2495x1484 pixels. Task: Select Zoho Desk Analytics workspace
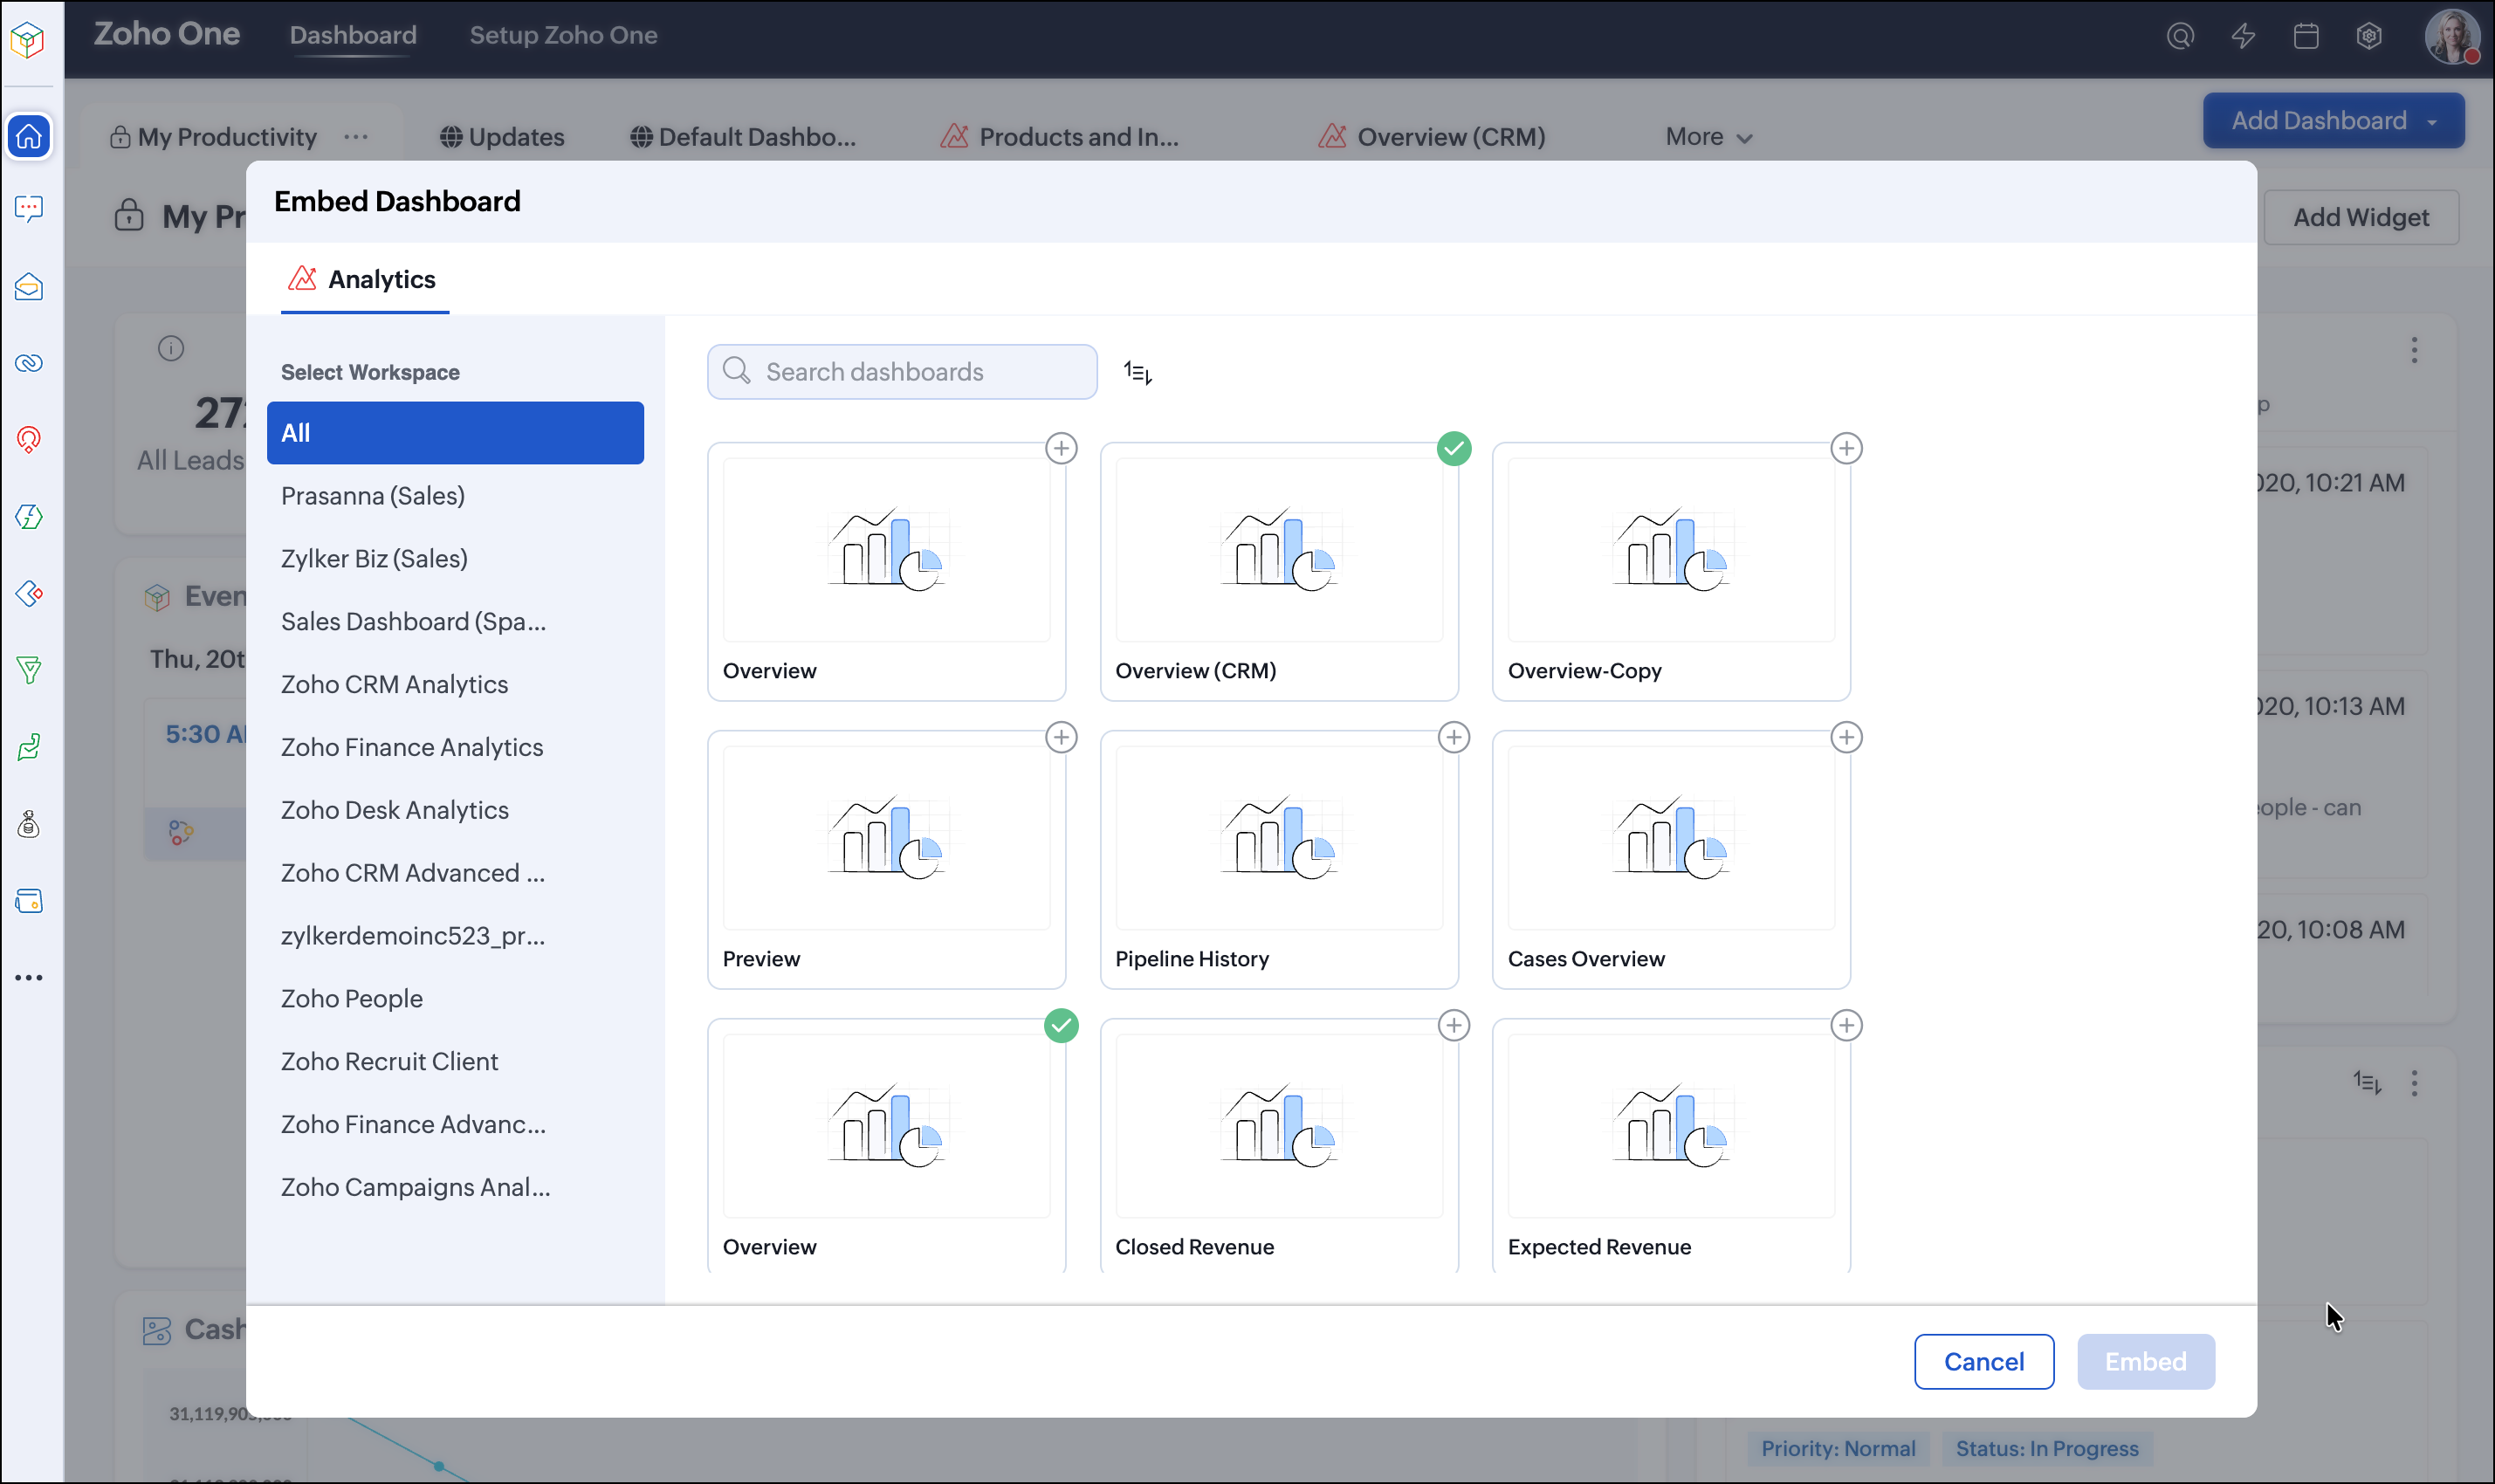(455, 810)
